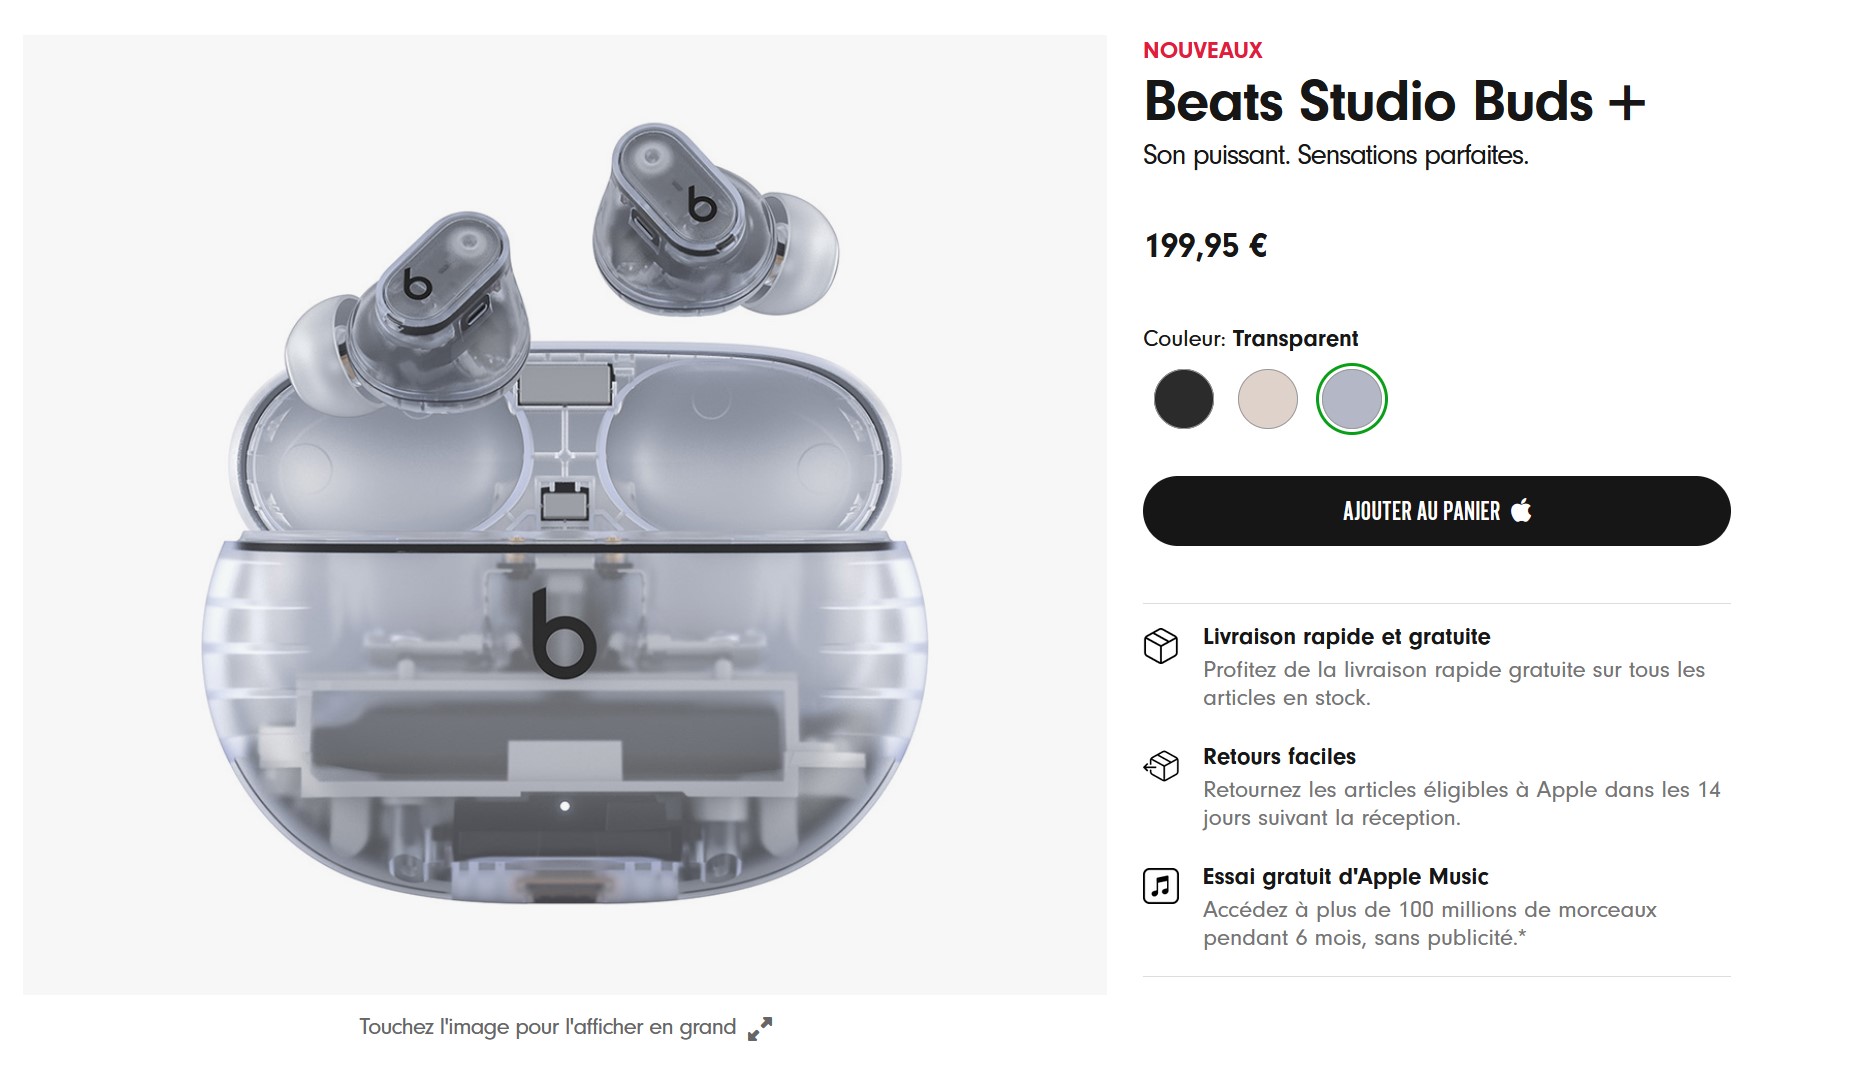Open the NOUVEAUX category label
Viewport: 1866px width, 1080px height.
[x=1203, y=50]
